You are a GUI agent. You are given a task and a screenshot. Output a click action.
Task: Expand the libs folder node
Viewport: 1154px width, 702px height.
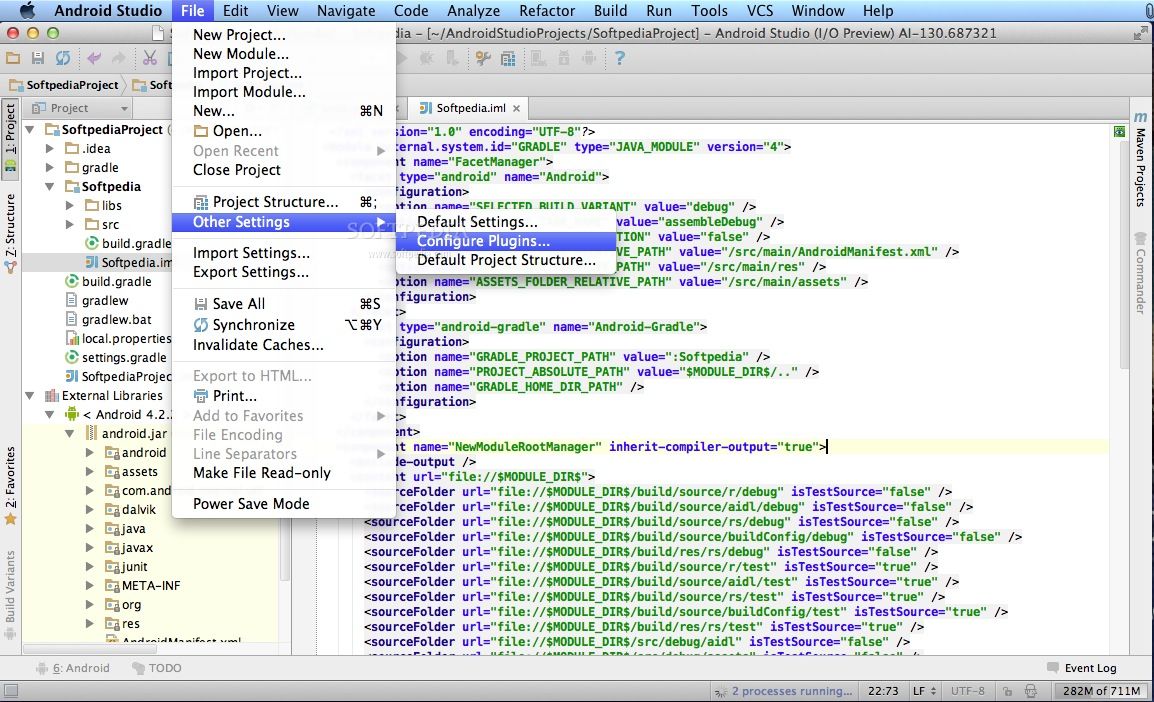(x=69, y=206)
